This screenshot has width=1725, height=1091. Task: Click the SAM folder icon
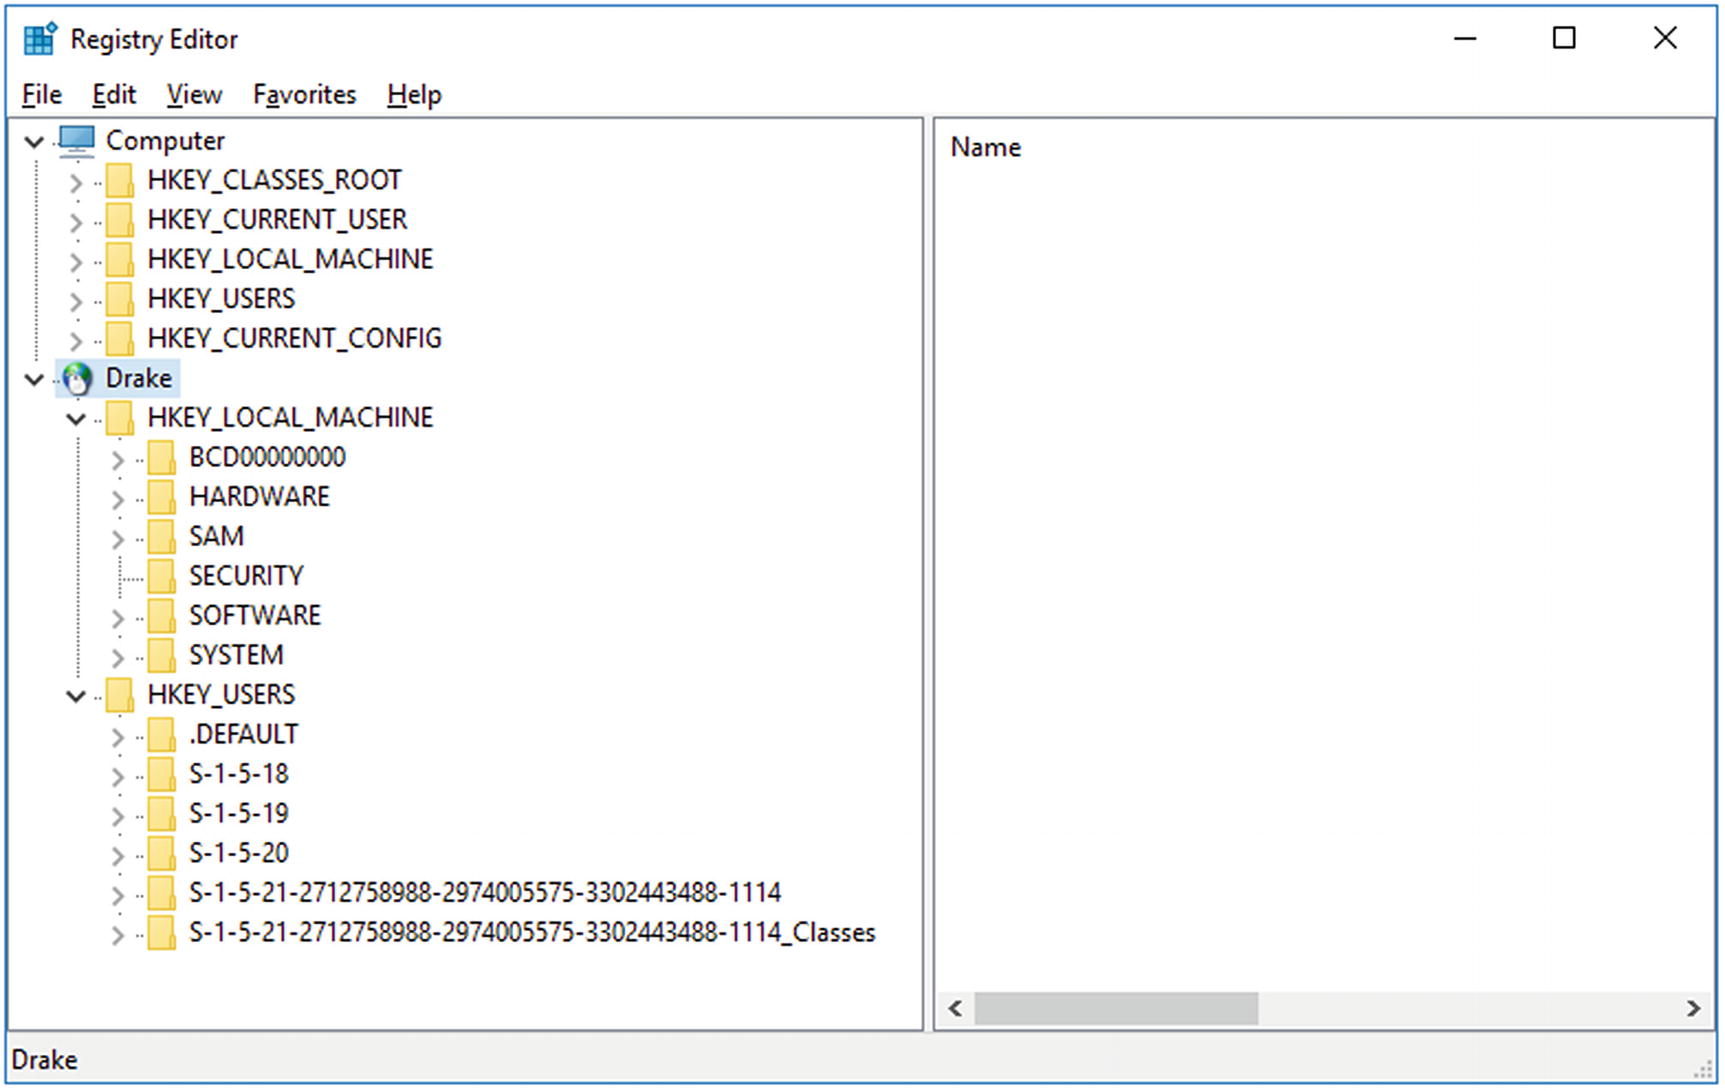pyautogui.click(x=161, y=537)
